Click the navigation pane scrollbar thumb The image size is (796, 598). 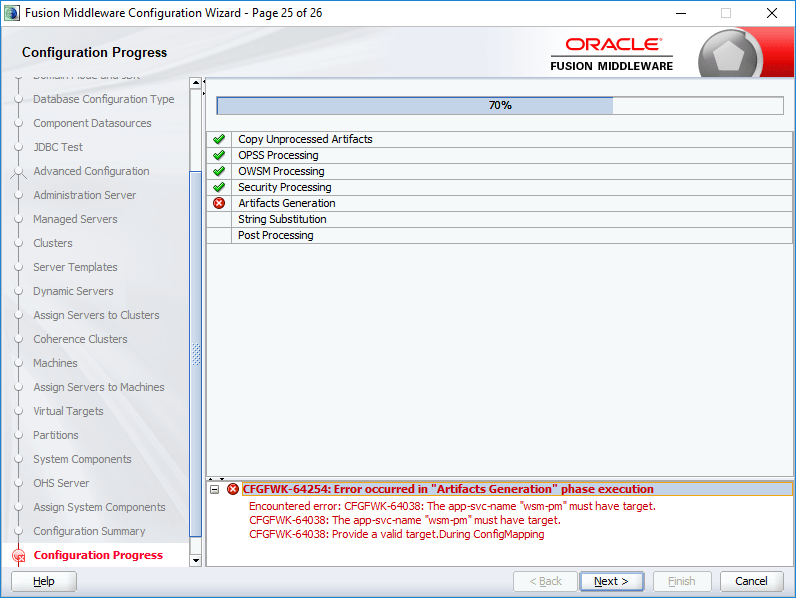[x=195, y=354]
